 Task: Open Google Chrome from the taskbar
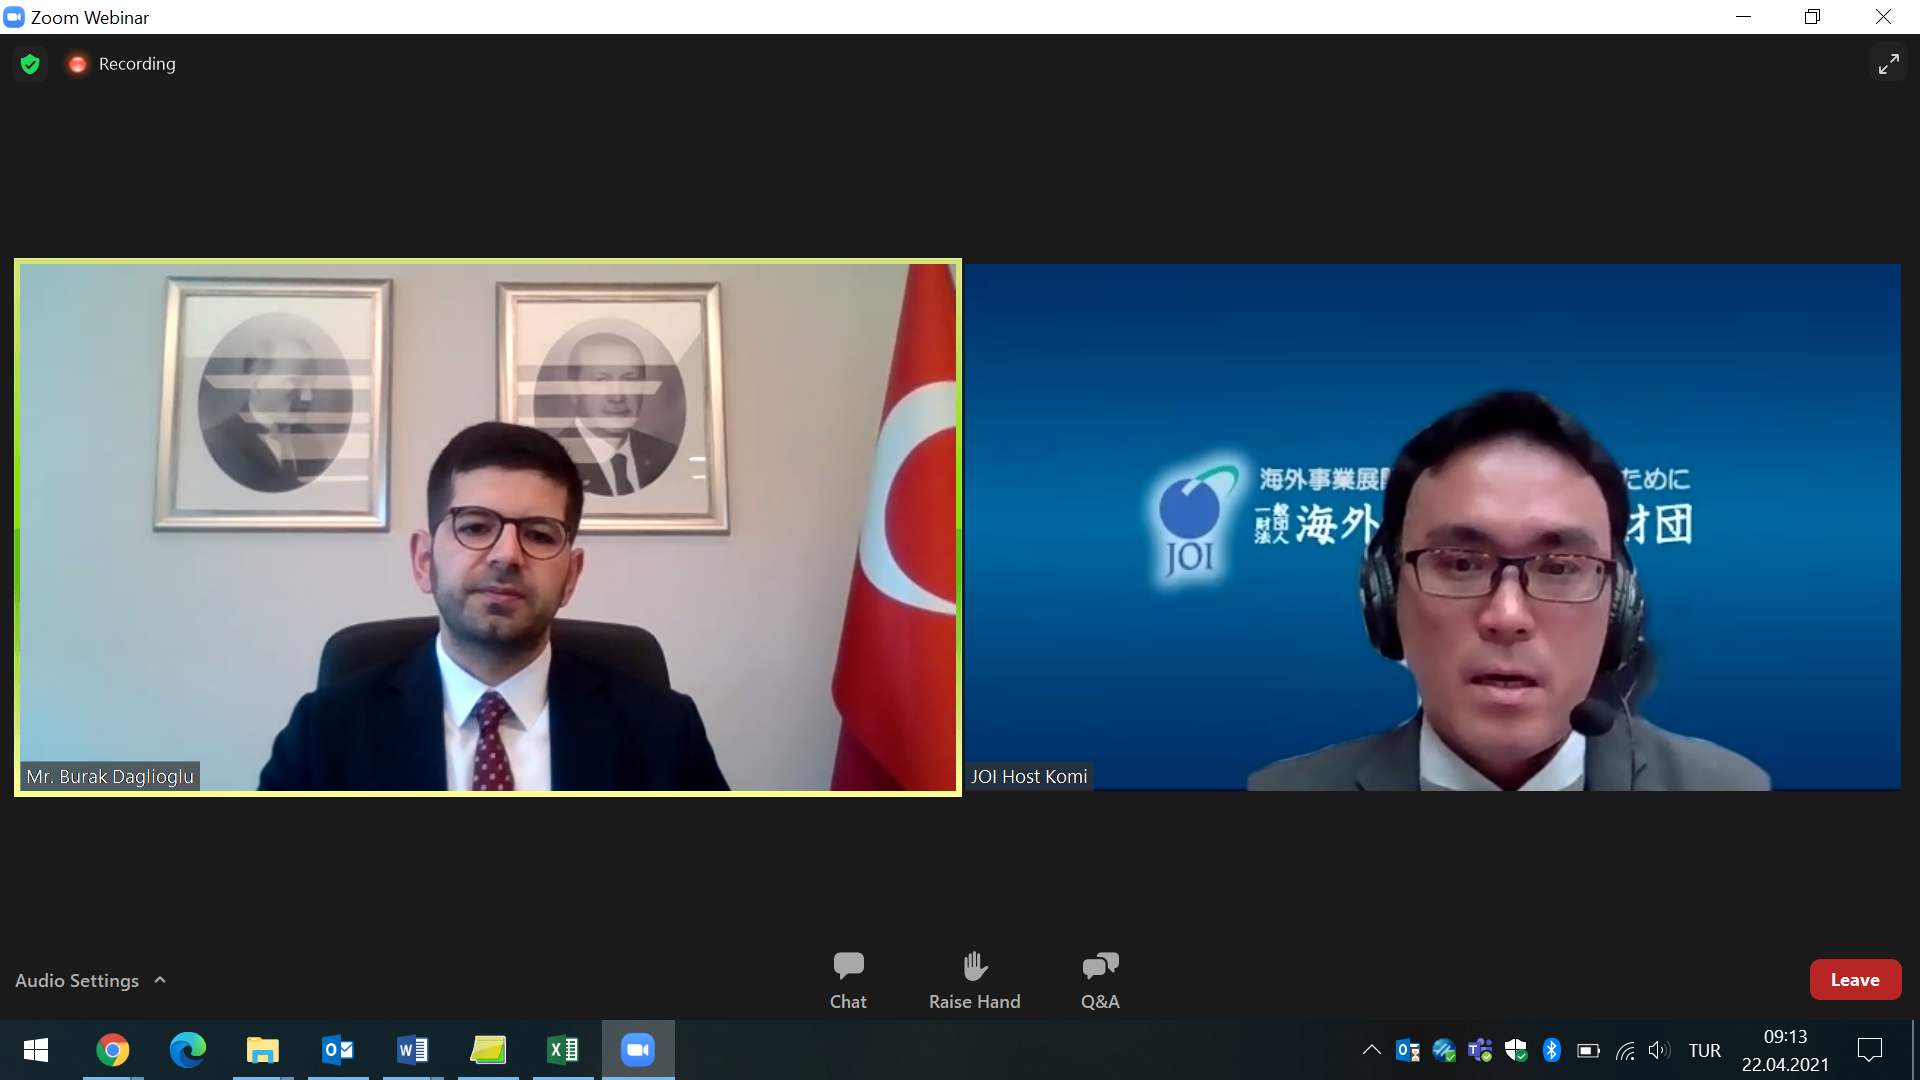point(112,1050)
